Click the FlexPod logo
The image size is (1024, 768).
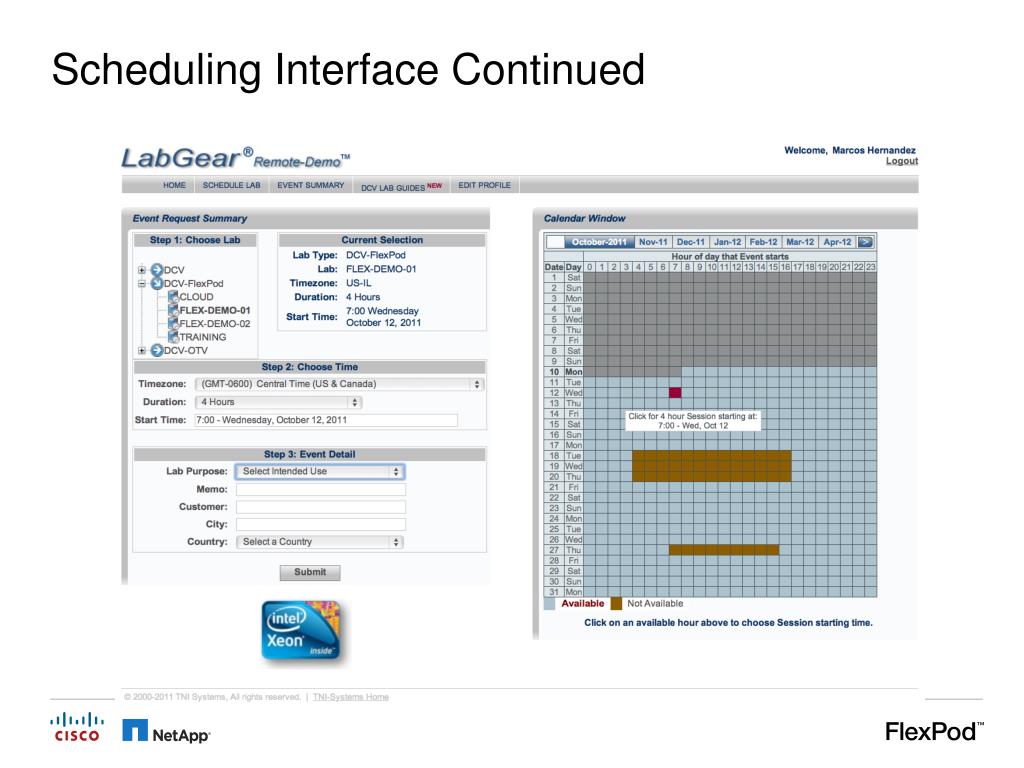pos(934,731)
